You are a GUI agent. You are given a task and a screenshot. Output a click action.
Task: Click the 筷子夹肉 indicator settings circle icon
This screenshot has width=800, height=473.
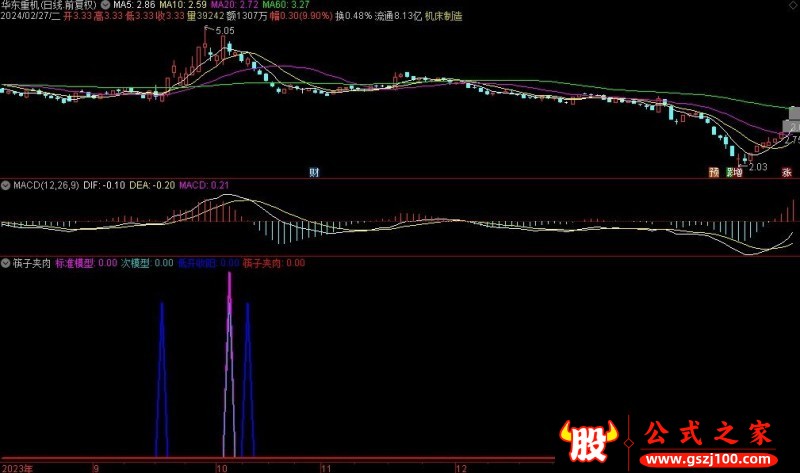click(6, 263)
